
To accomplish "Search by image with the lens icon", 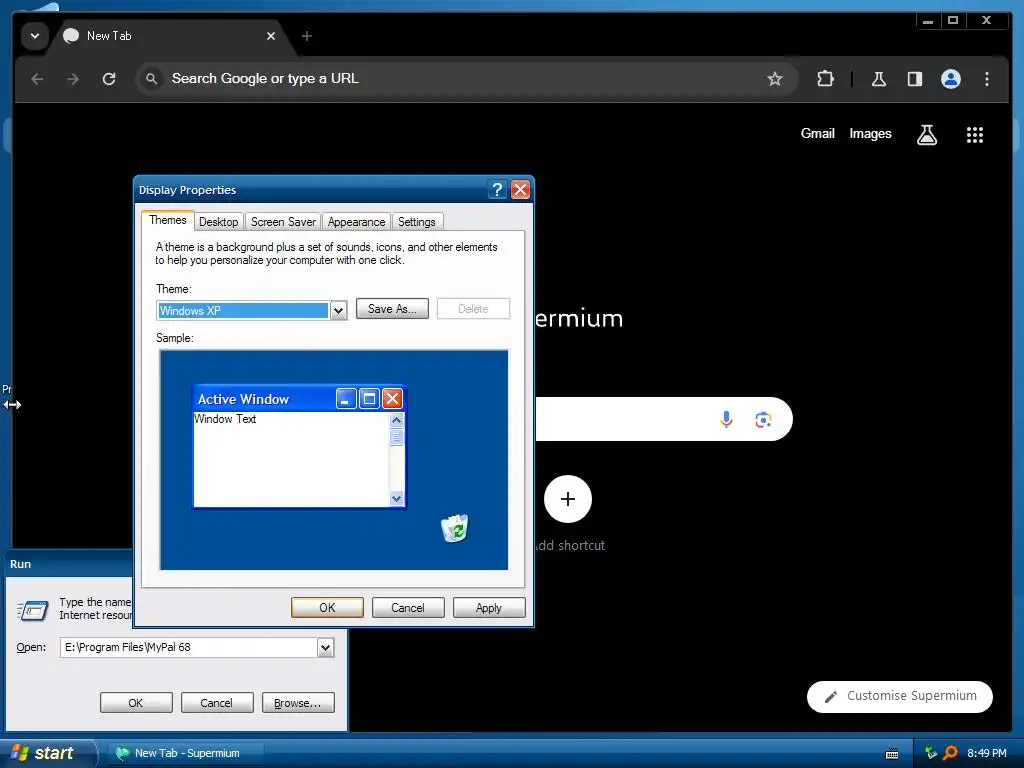I will coord(763,419).
